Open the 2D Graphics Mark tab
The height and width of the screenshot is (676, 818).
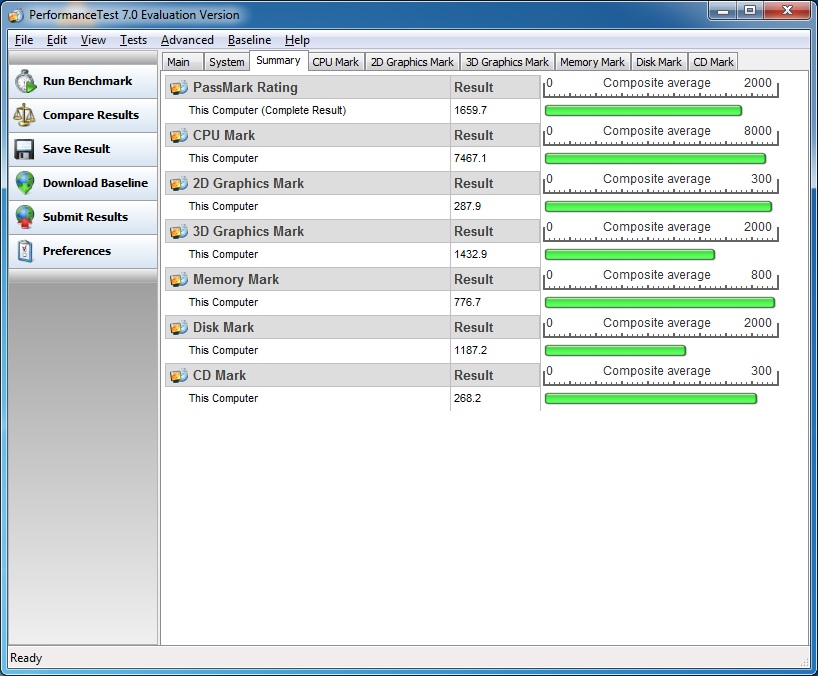412,62
